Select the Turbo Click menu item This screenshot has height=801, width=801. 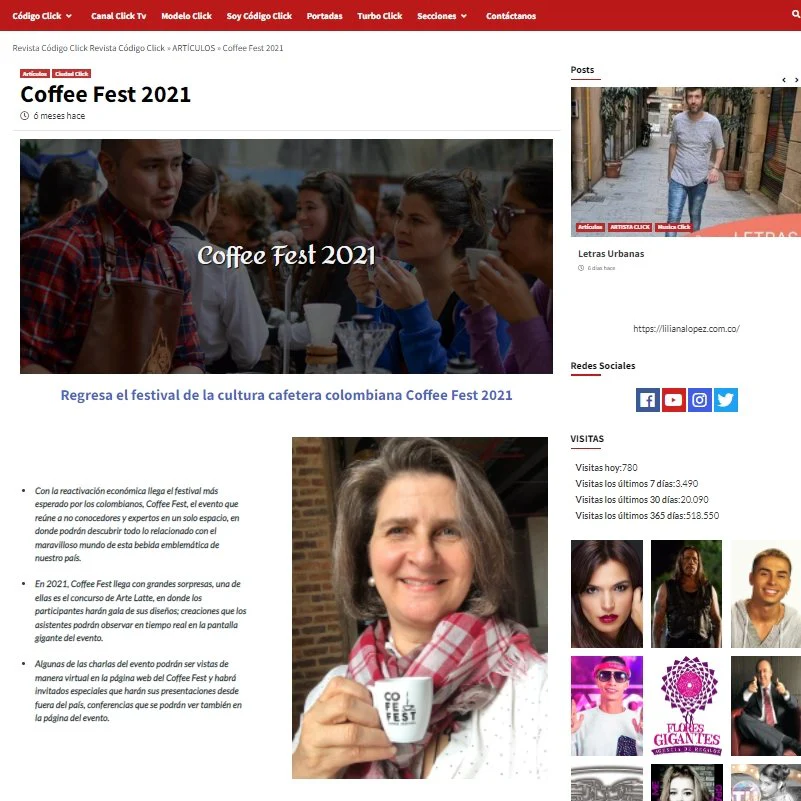pos(380,16)
